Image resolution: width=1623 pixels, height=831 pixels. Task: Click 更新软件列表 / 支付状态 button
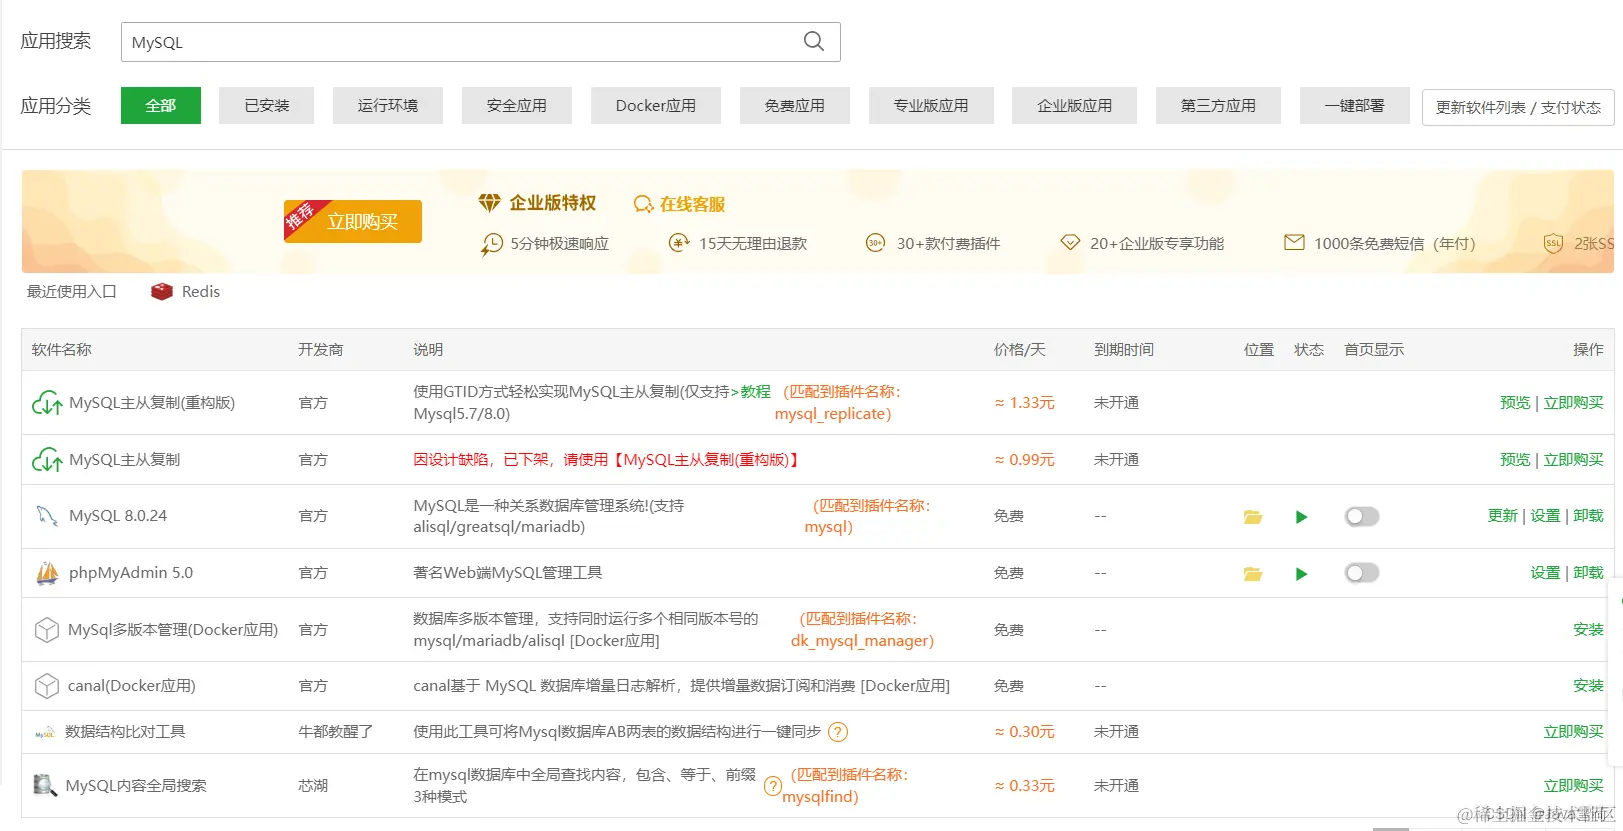[1518, 107]
